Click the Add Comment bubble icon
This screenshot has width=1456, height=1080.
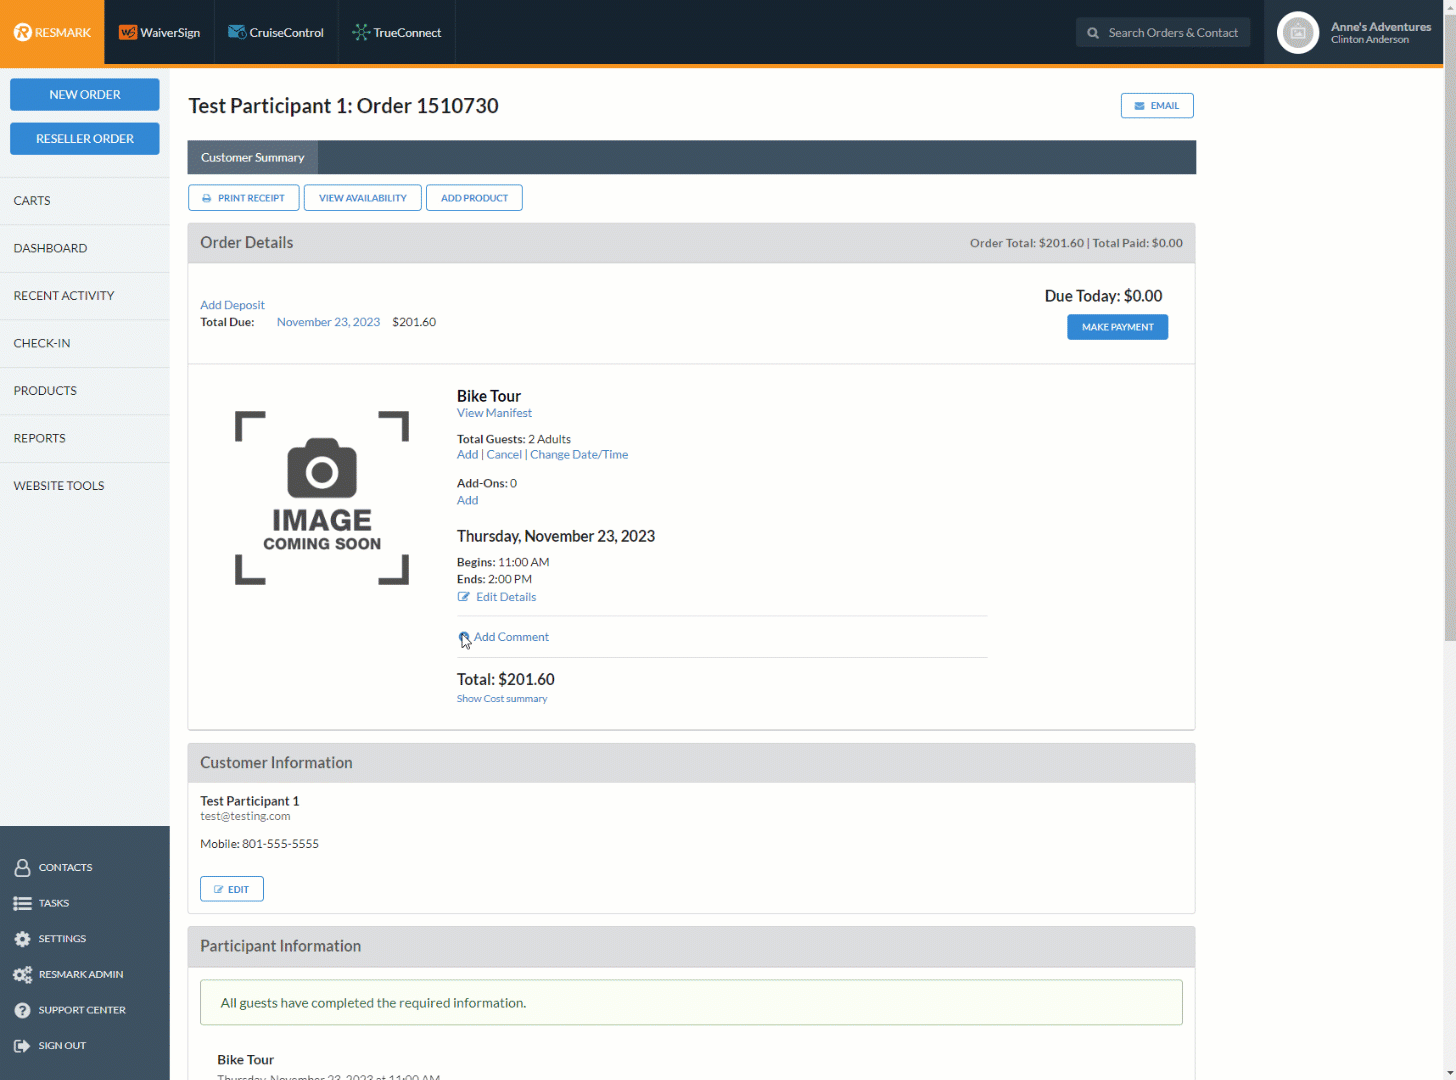tap(464, 637)
